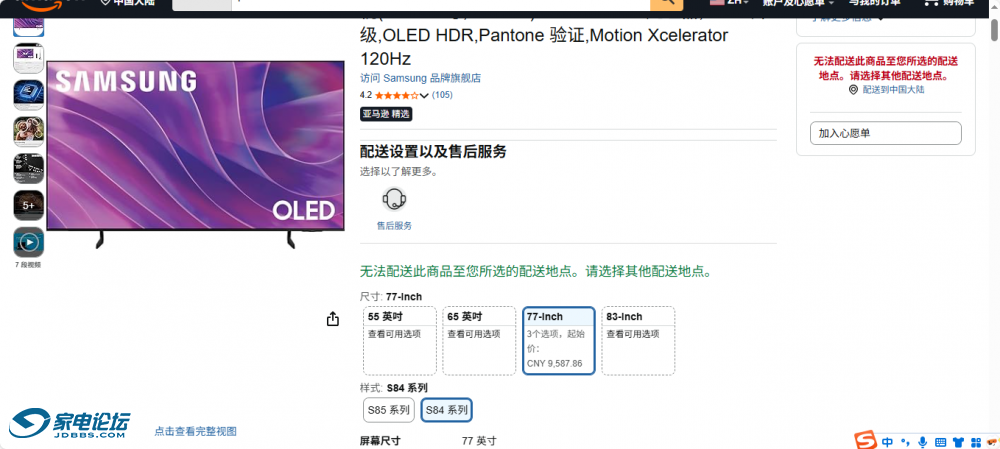This screenshot has width=1000, height=449.
Task: Click the after-sales service headset icon
Action: [x=394, y=199]
